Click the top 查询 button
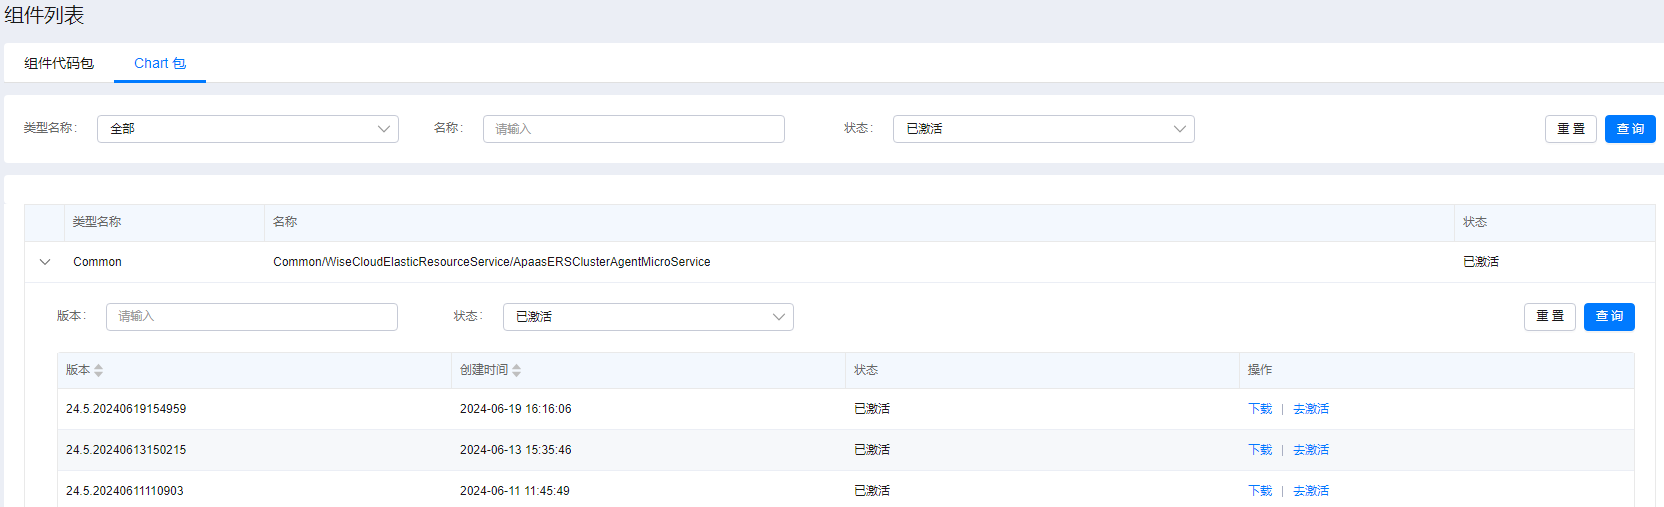1664x507 pixels. (x=1630, y=129)
